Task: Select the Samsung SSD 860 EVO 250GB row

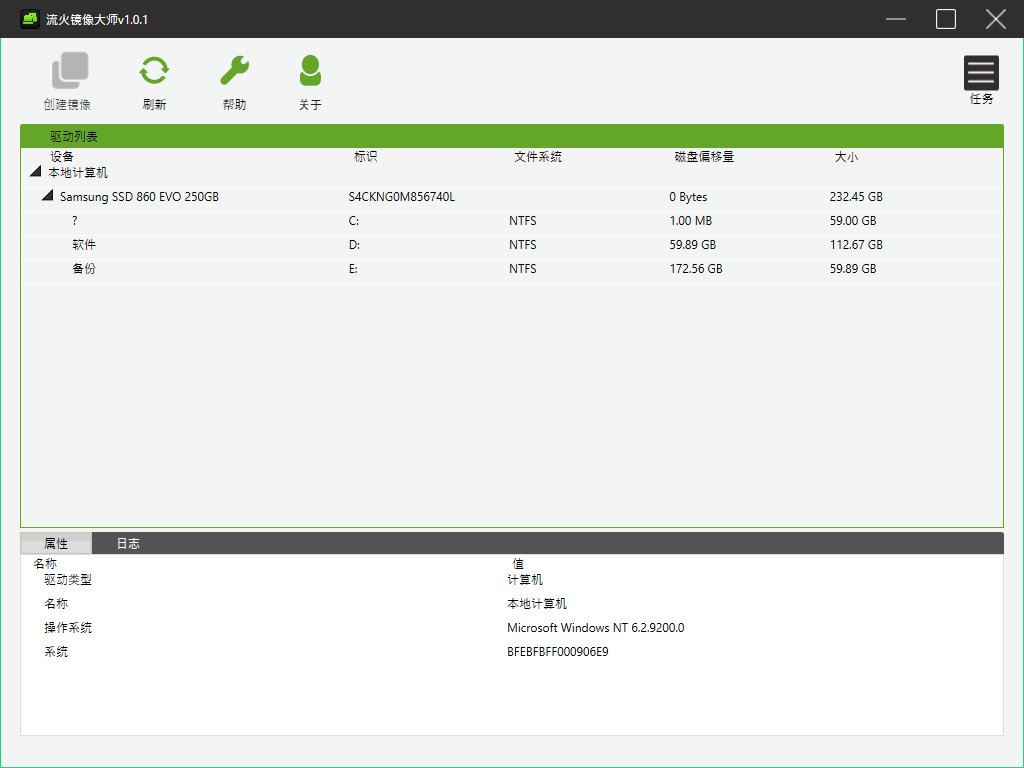Action: tap(512, 197)
